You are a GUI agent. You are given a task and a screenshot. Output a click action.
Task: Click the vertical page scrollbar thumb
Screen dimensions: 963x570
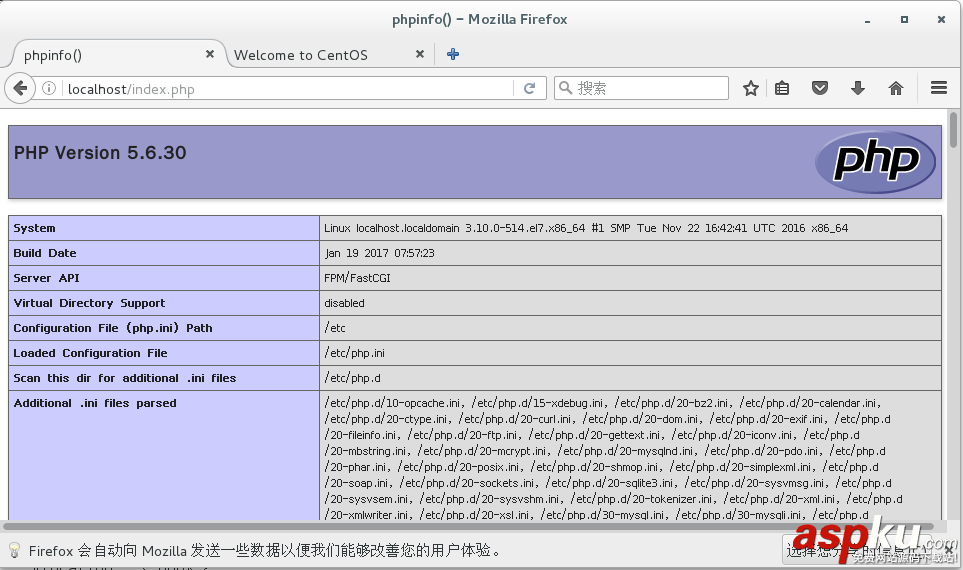coord(953,130)
